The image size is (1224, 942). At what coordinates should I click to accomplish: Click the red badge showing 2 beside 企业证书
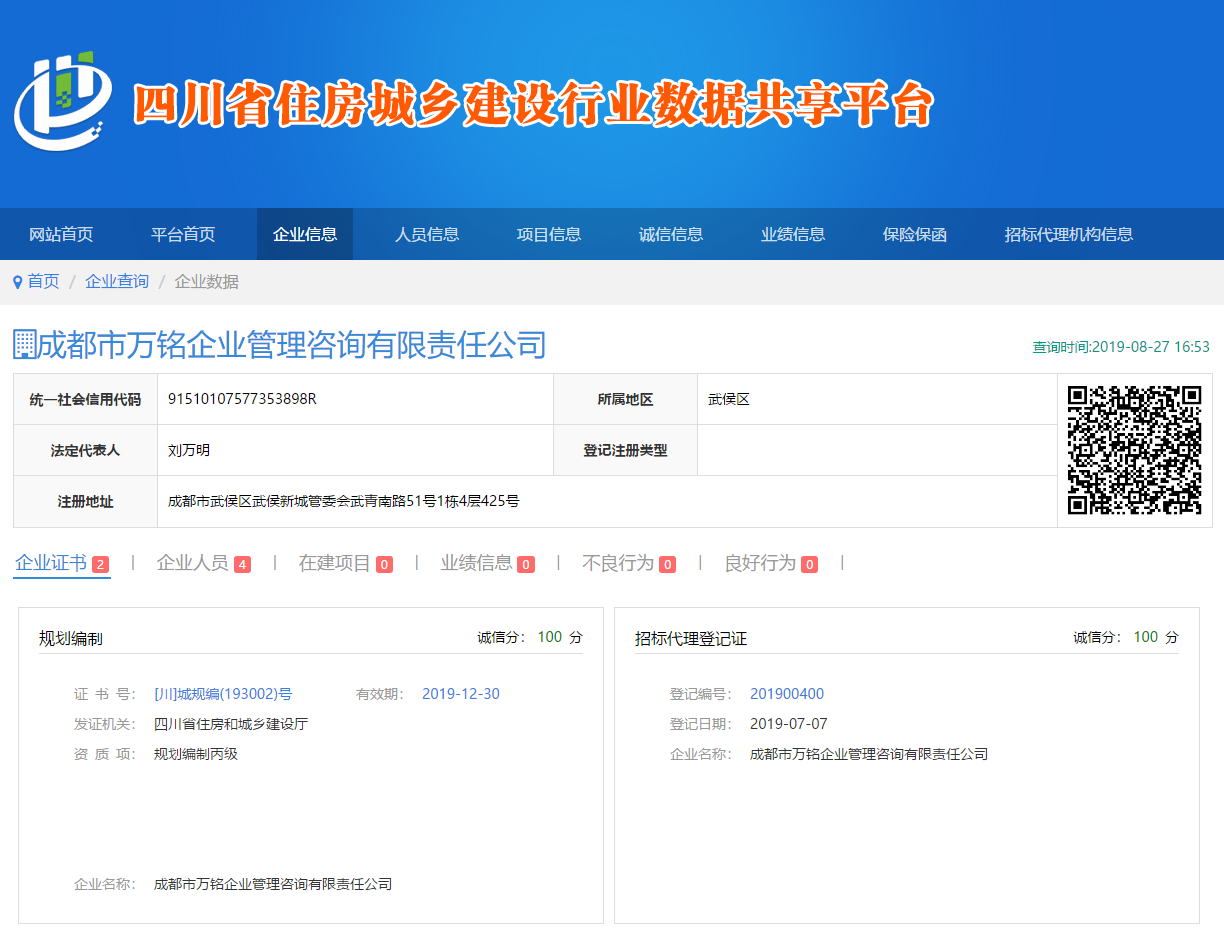(102, 564)
